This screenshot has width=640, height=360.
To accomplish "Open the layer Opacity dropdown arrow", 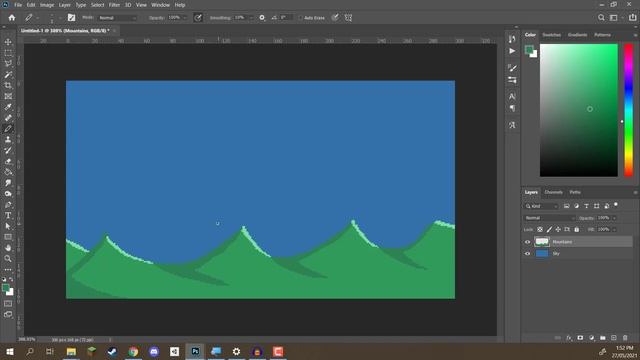I will [x=614, y=218].
